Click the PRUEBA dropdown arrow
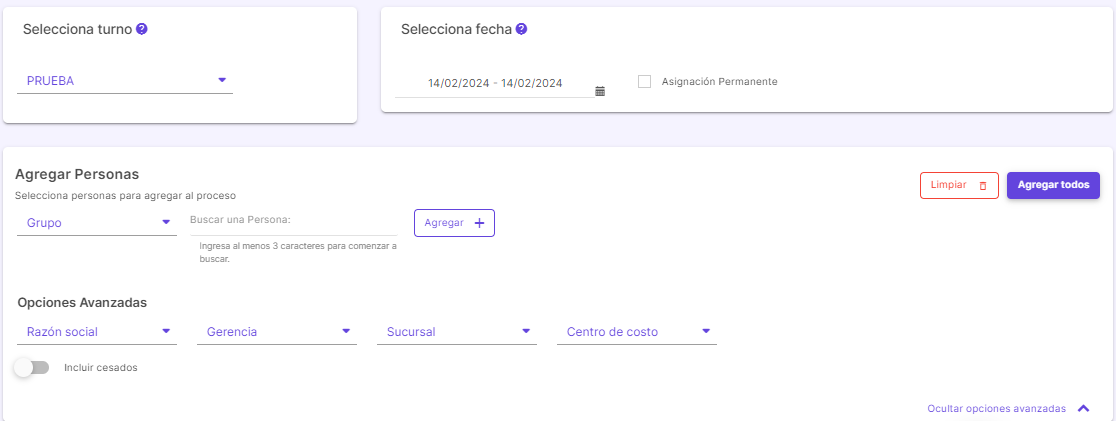 click(x=222, y=80)
